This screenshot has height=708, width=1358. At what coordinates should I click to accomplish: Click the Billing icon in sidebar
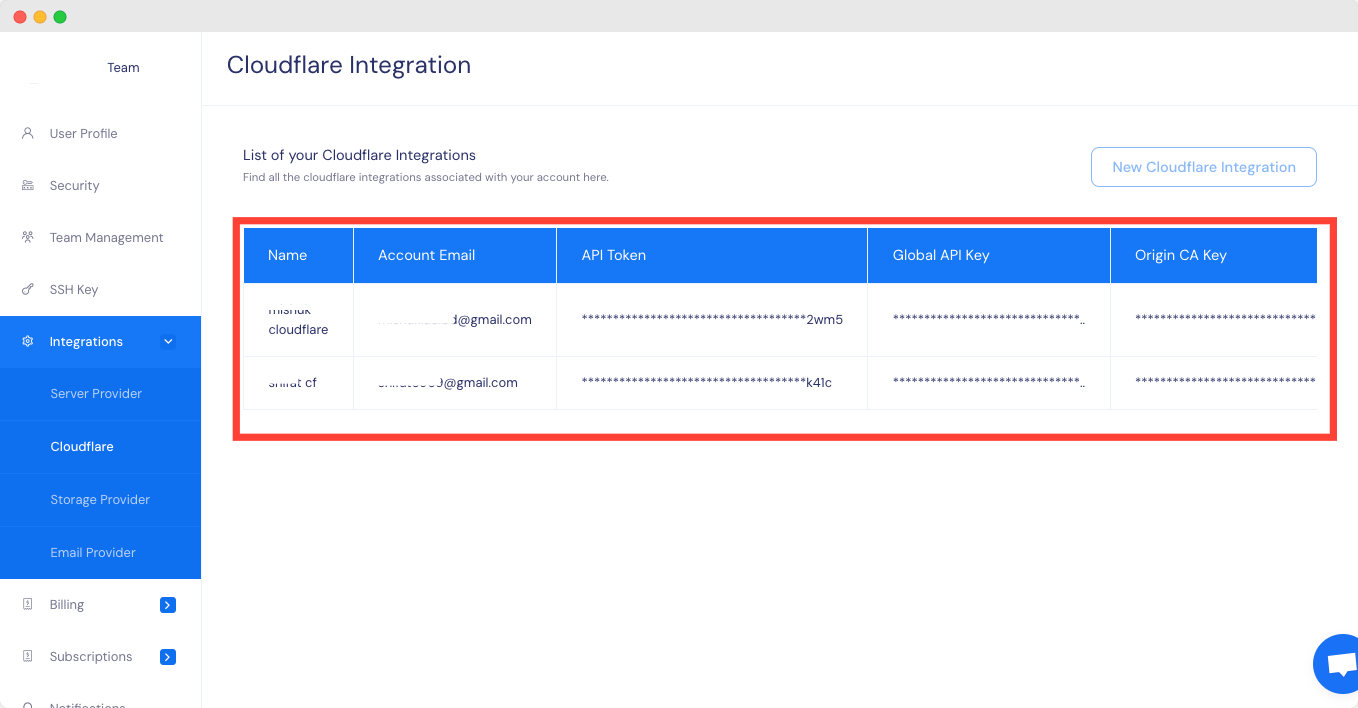[28, 604]
